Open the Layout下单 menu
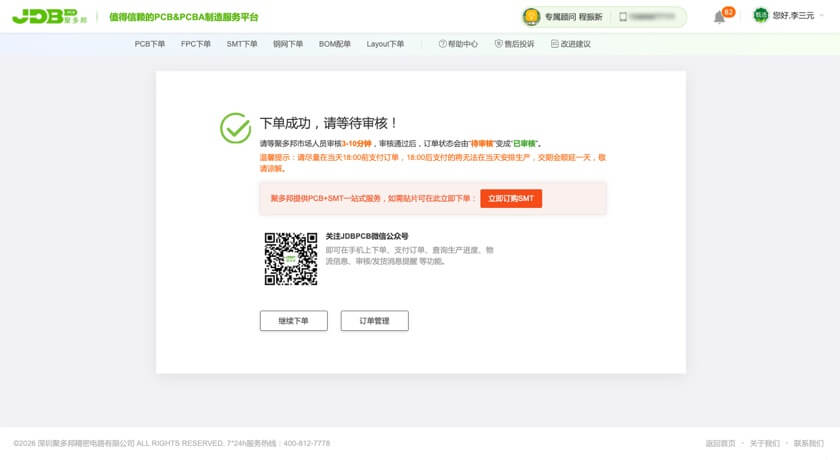 (385, 44)
